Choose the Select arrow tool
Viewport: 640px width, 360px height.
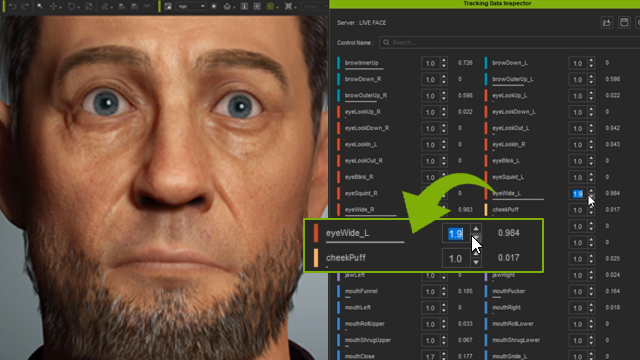click(40, 7)
